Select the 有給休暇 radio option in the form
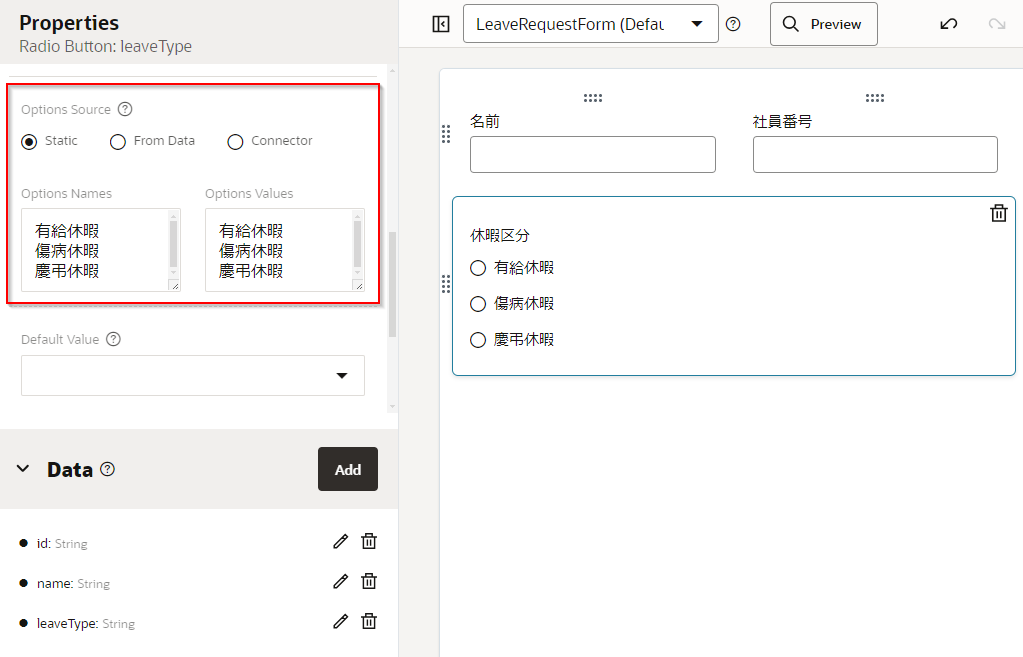This screenshot has height=657, width=1023. 478,268
